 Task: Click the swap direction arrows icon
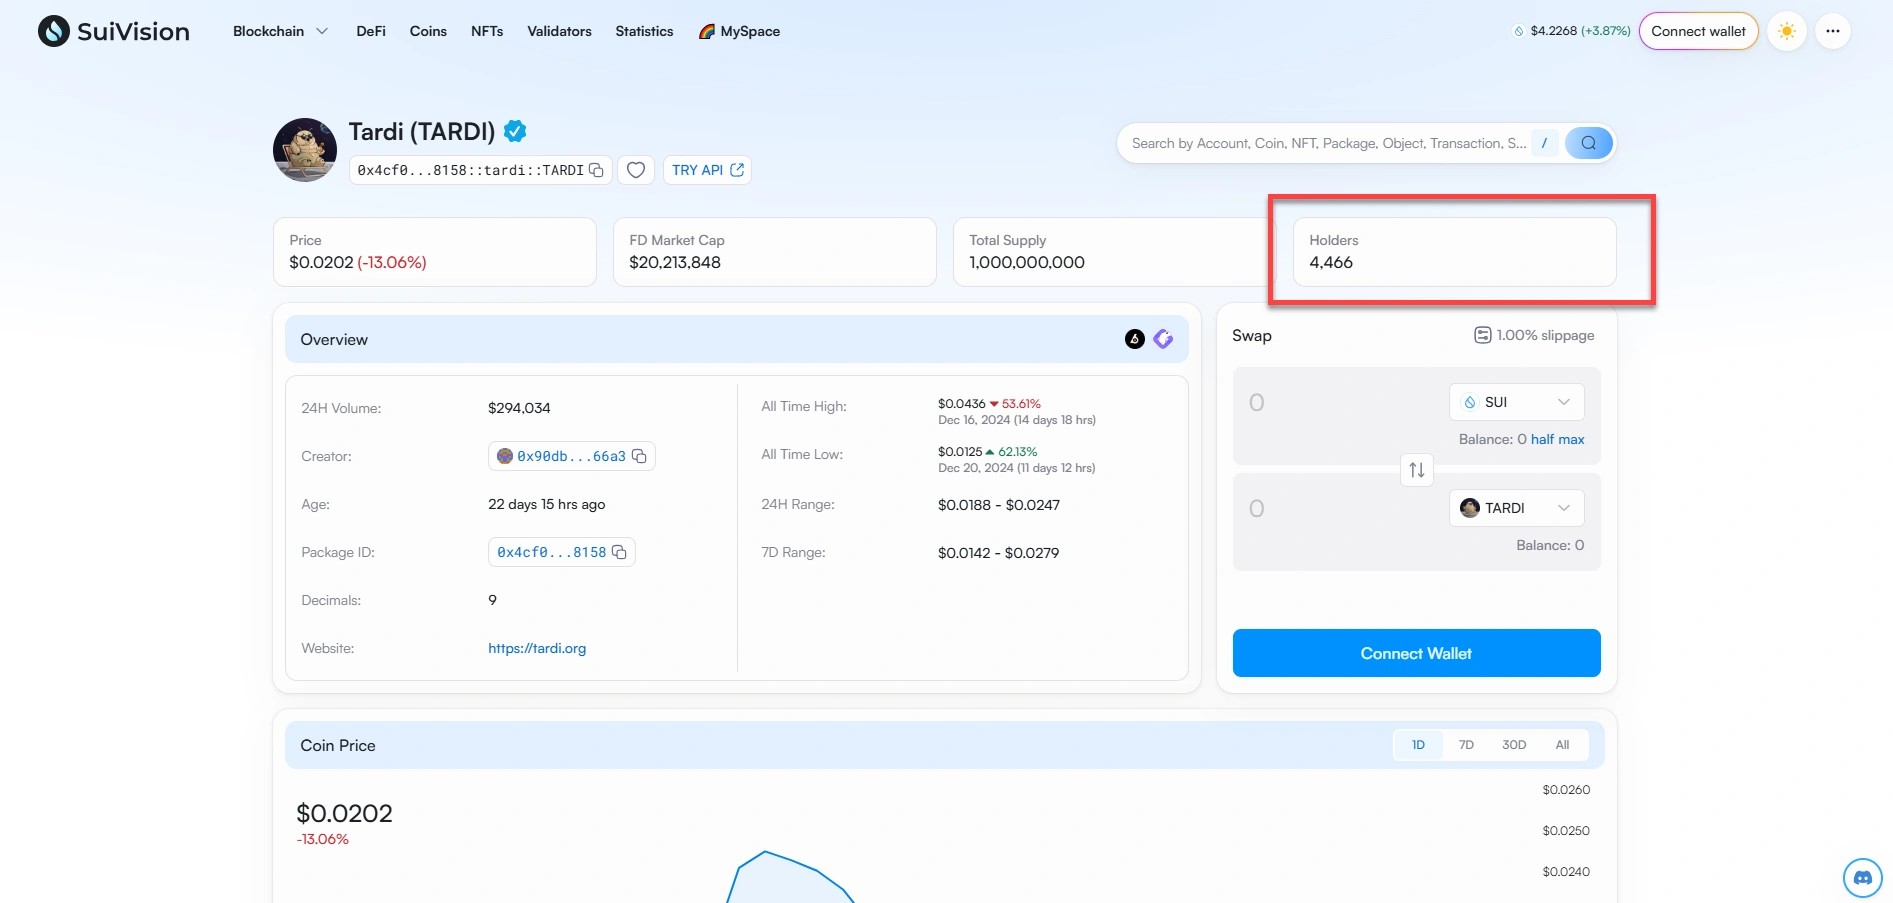coord(1415,470)
